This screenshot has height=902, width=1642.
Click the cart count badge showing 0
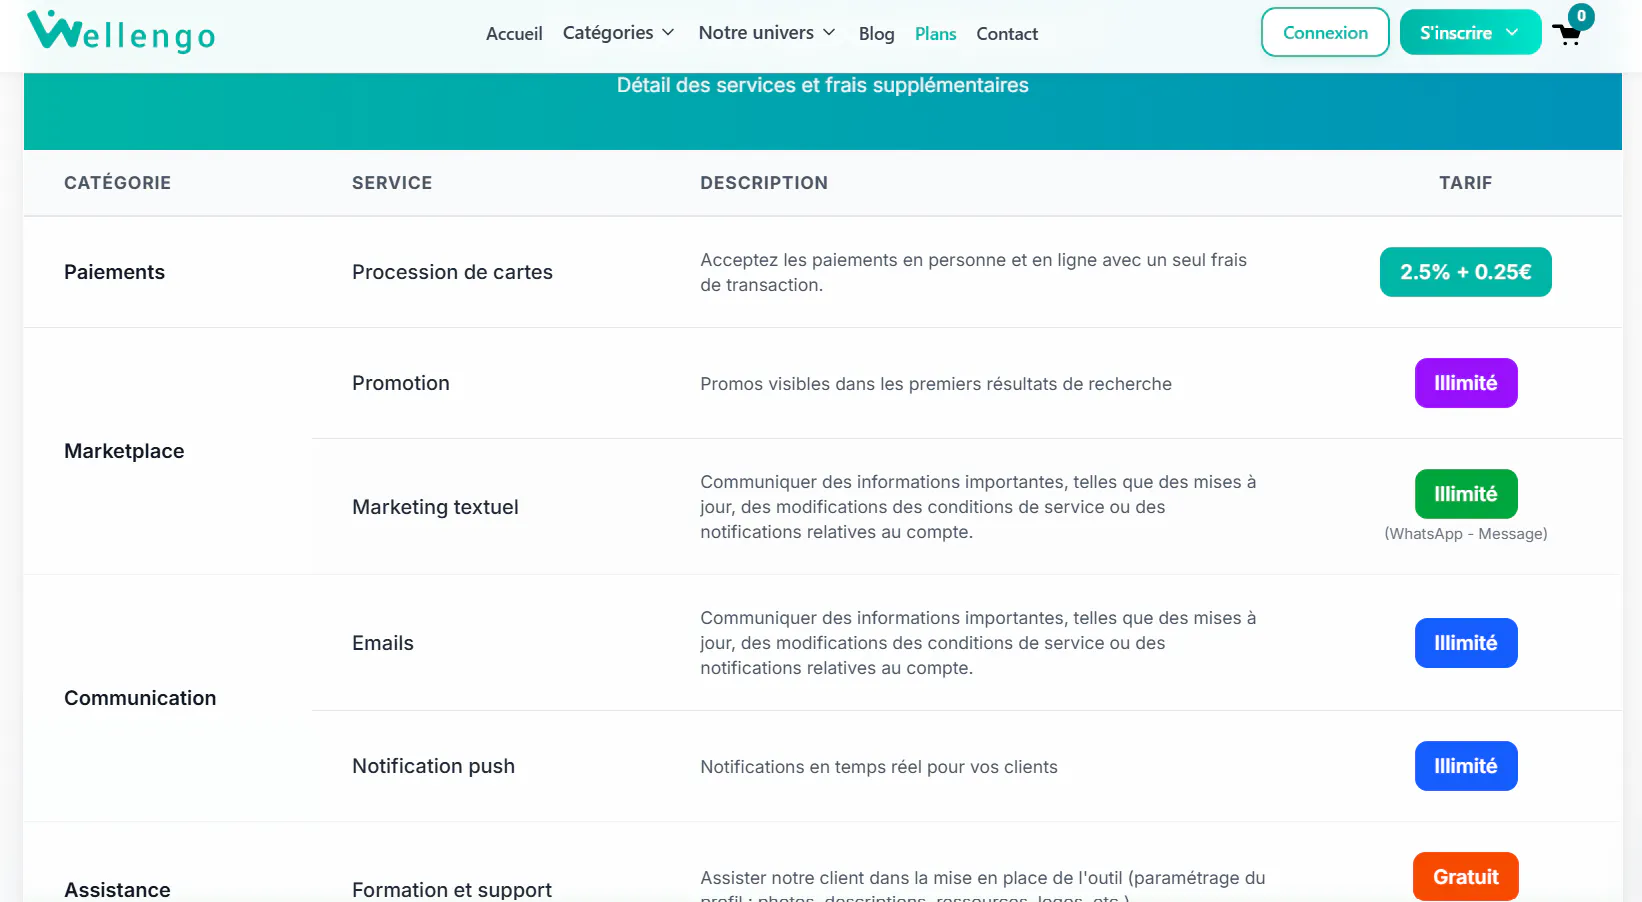(1581, 16)
